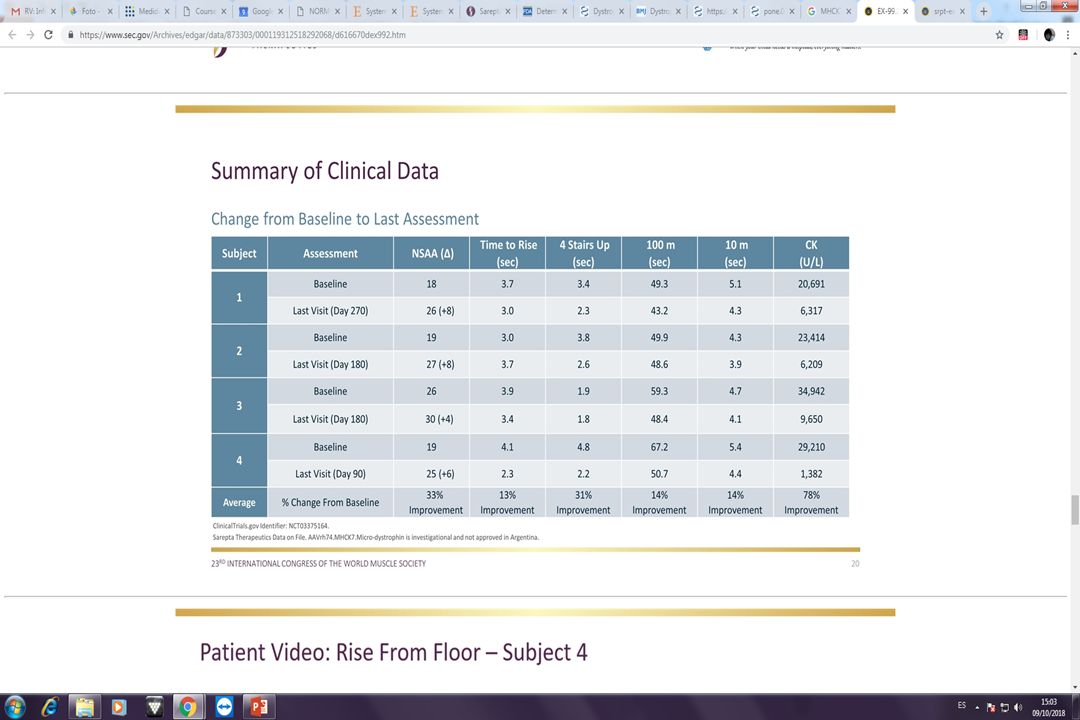The height and width of the screenshot is (720, 1080).
Task: Click the '% Change From Baseline' cell
Action: pyautogui.click(x=331, y=502)
